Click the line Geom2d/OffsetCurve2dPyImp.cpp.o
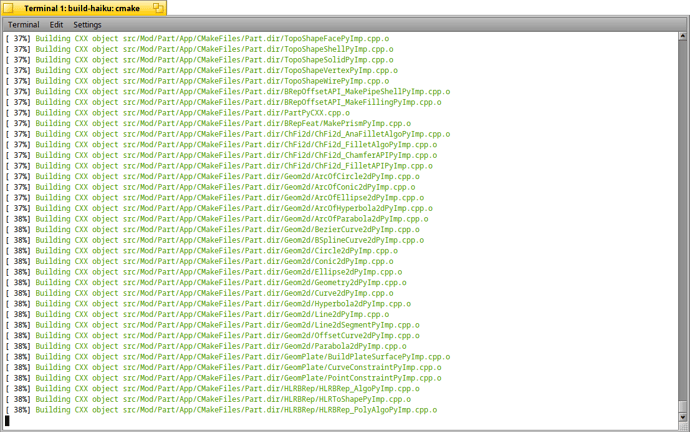This screenshot has width=690, height=432. click(213, 336)
